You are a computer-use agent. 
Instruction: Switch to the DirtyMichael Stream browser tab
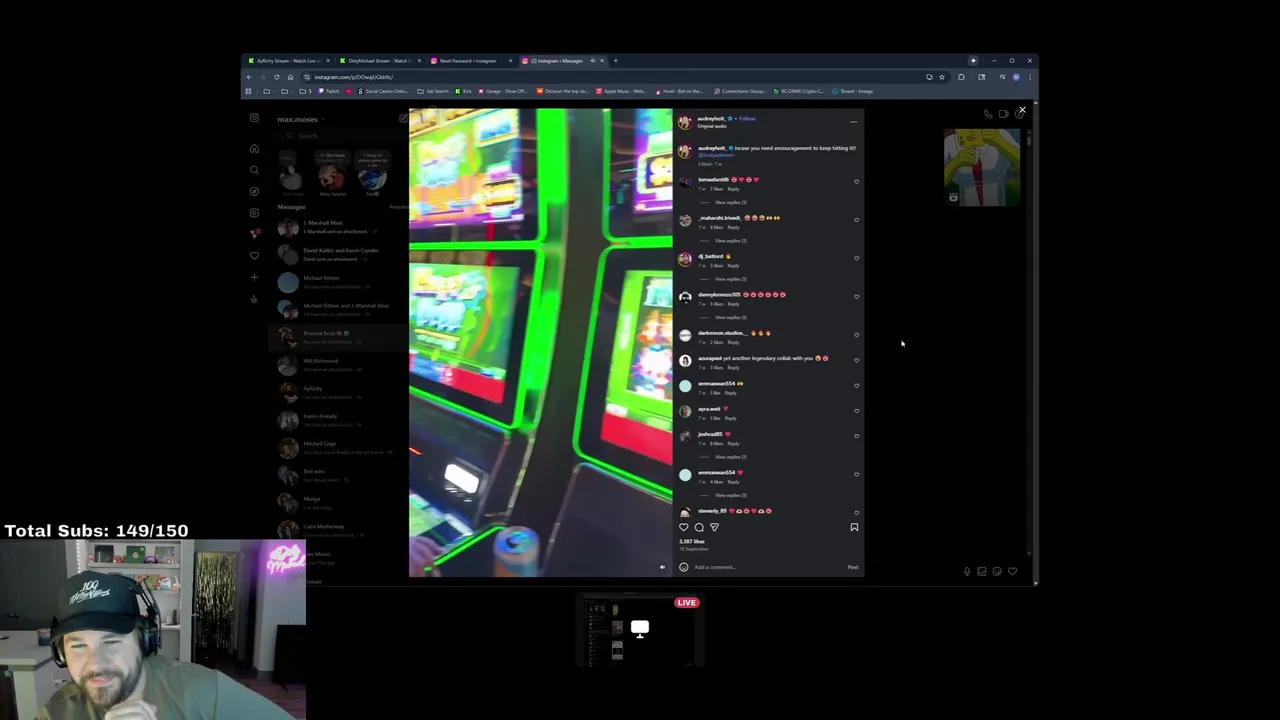coord(378,61)
